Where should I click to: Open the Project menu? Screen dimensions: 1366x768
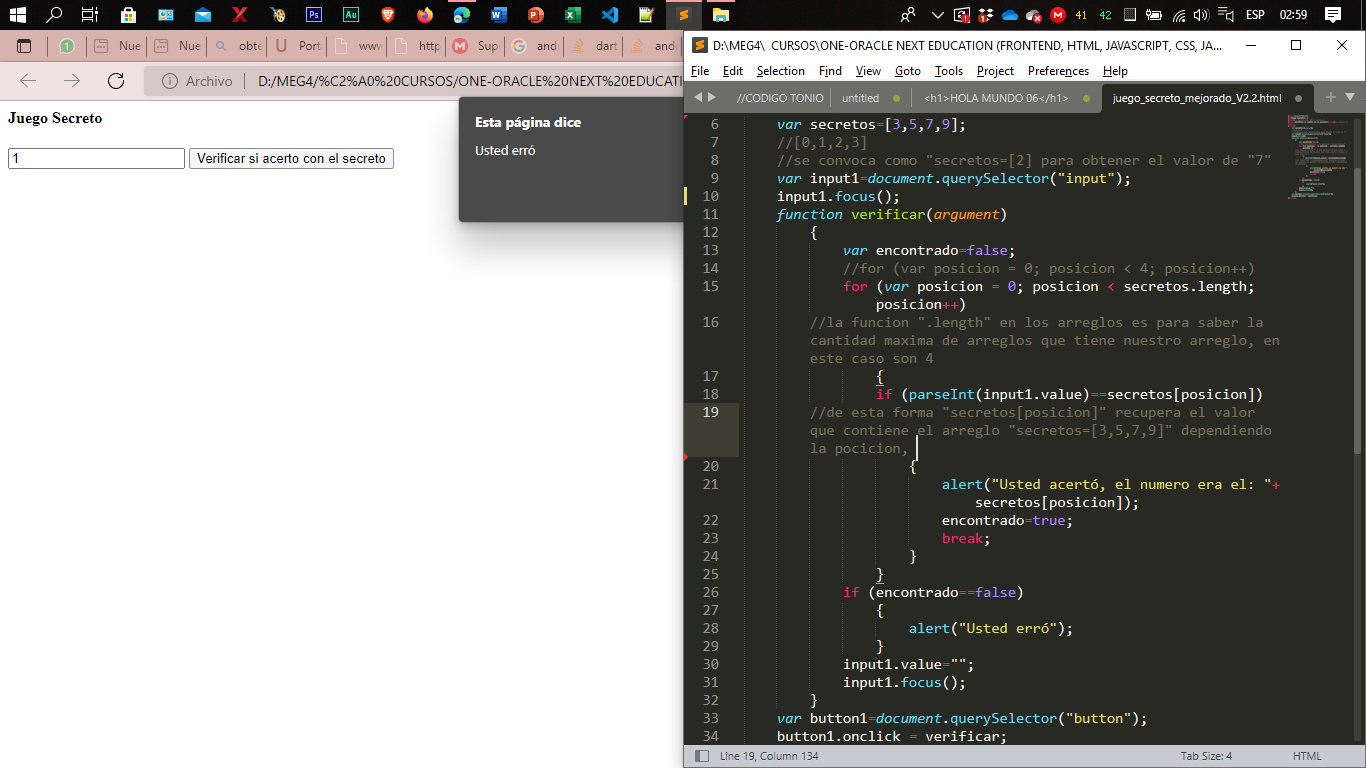[x=995, y=71]
